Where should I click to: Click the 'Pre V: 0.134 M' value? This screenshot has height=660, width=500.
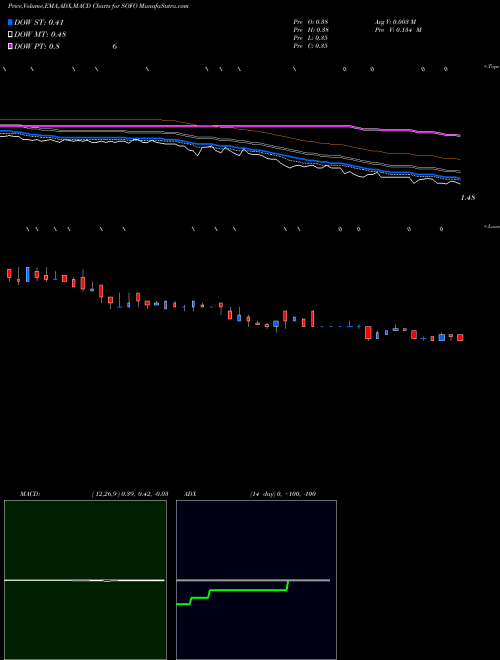[x=398, y=30]
